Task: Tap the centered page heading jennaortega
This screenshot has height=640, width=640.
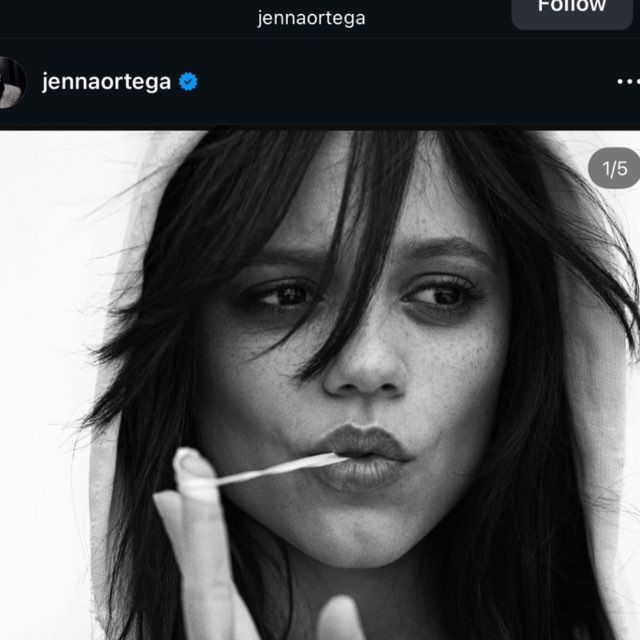Action: tap(311, 18)
